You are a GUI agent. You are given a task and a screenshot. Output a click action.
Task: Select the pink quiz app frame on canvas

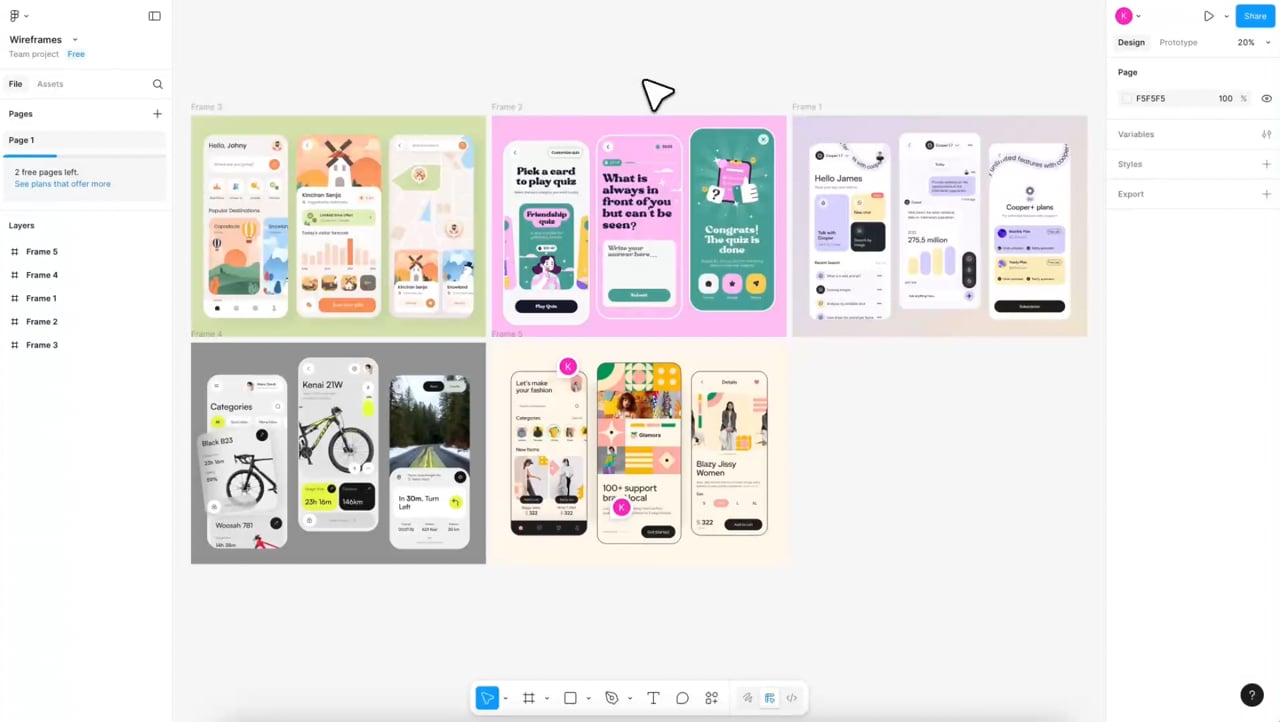(x=639, y=226)
